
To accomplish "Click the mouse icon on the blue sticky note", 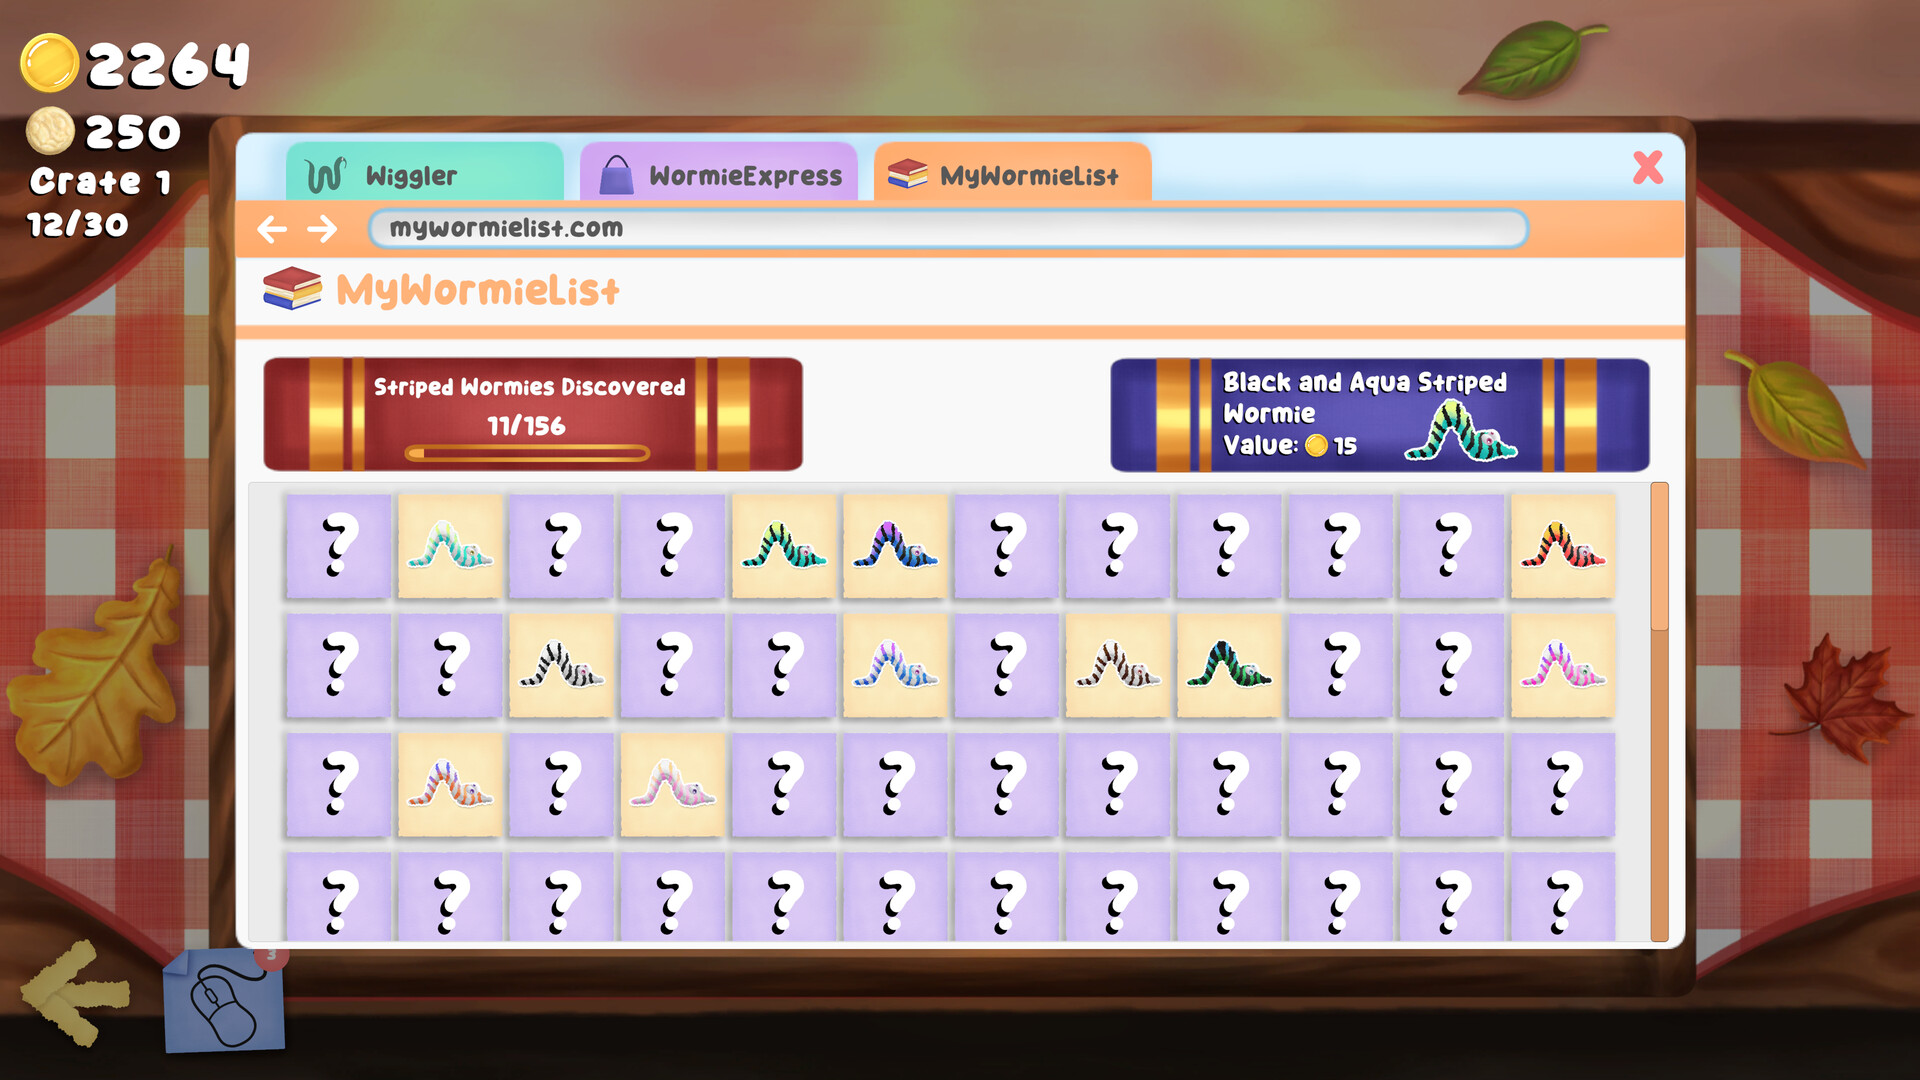I will [222, 1006].
